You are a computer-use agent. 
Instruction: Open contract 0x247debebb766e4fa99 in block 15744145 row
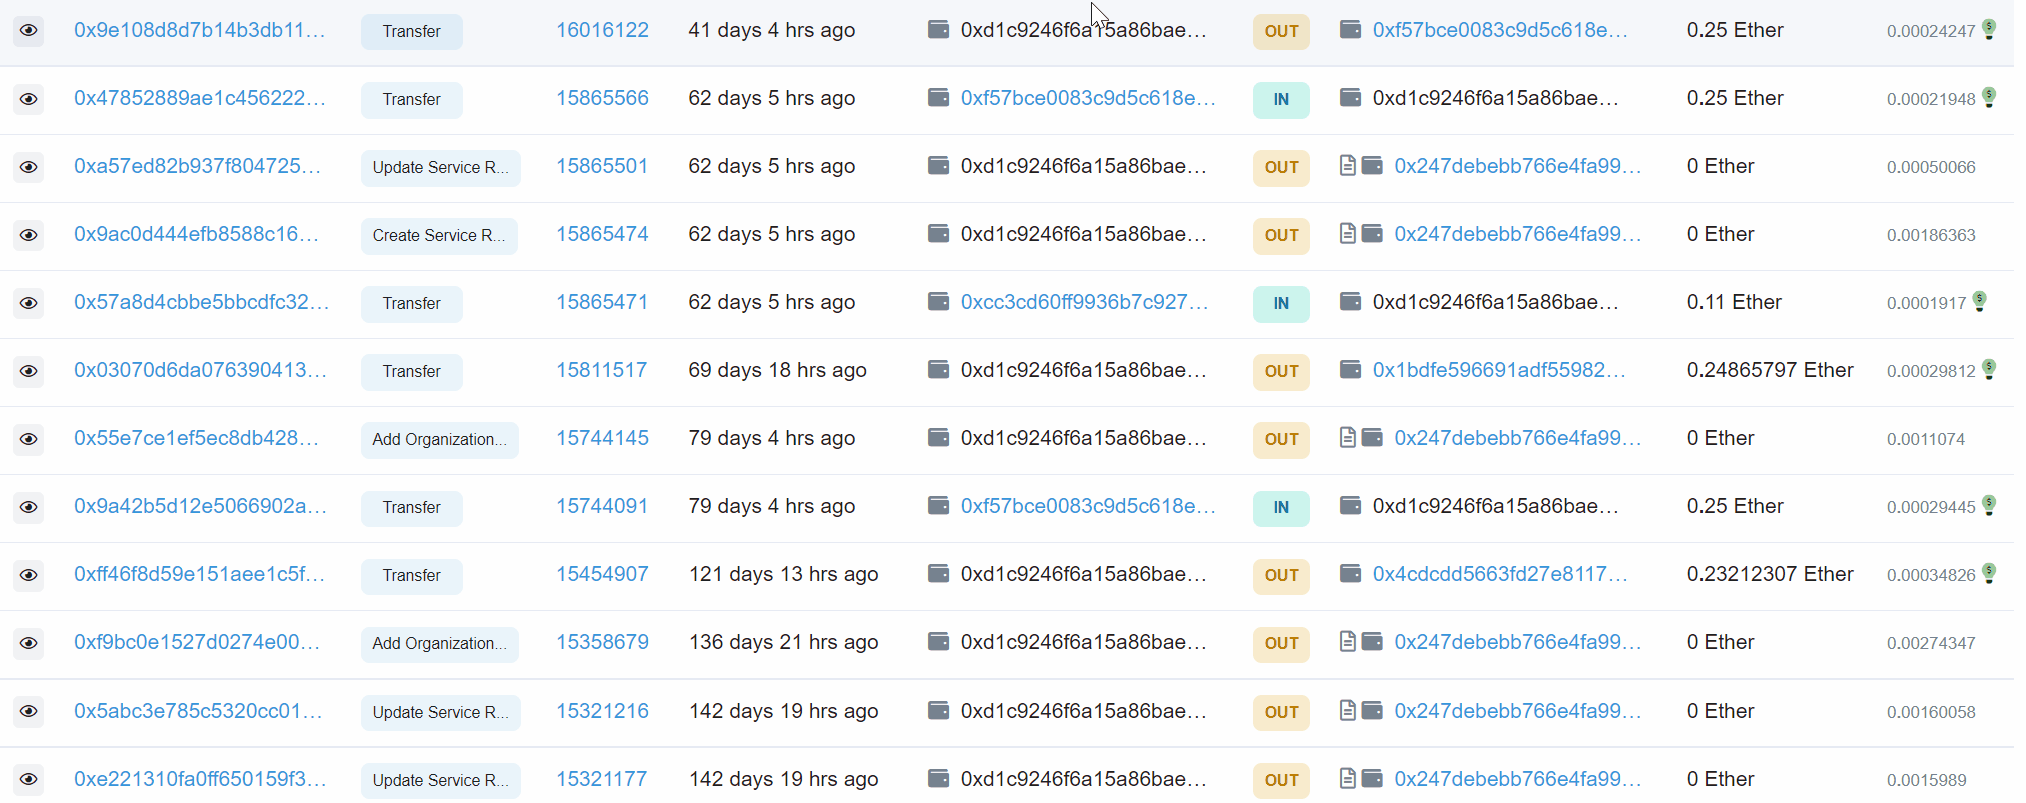point(1518,438)
